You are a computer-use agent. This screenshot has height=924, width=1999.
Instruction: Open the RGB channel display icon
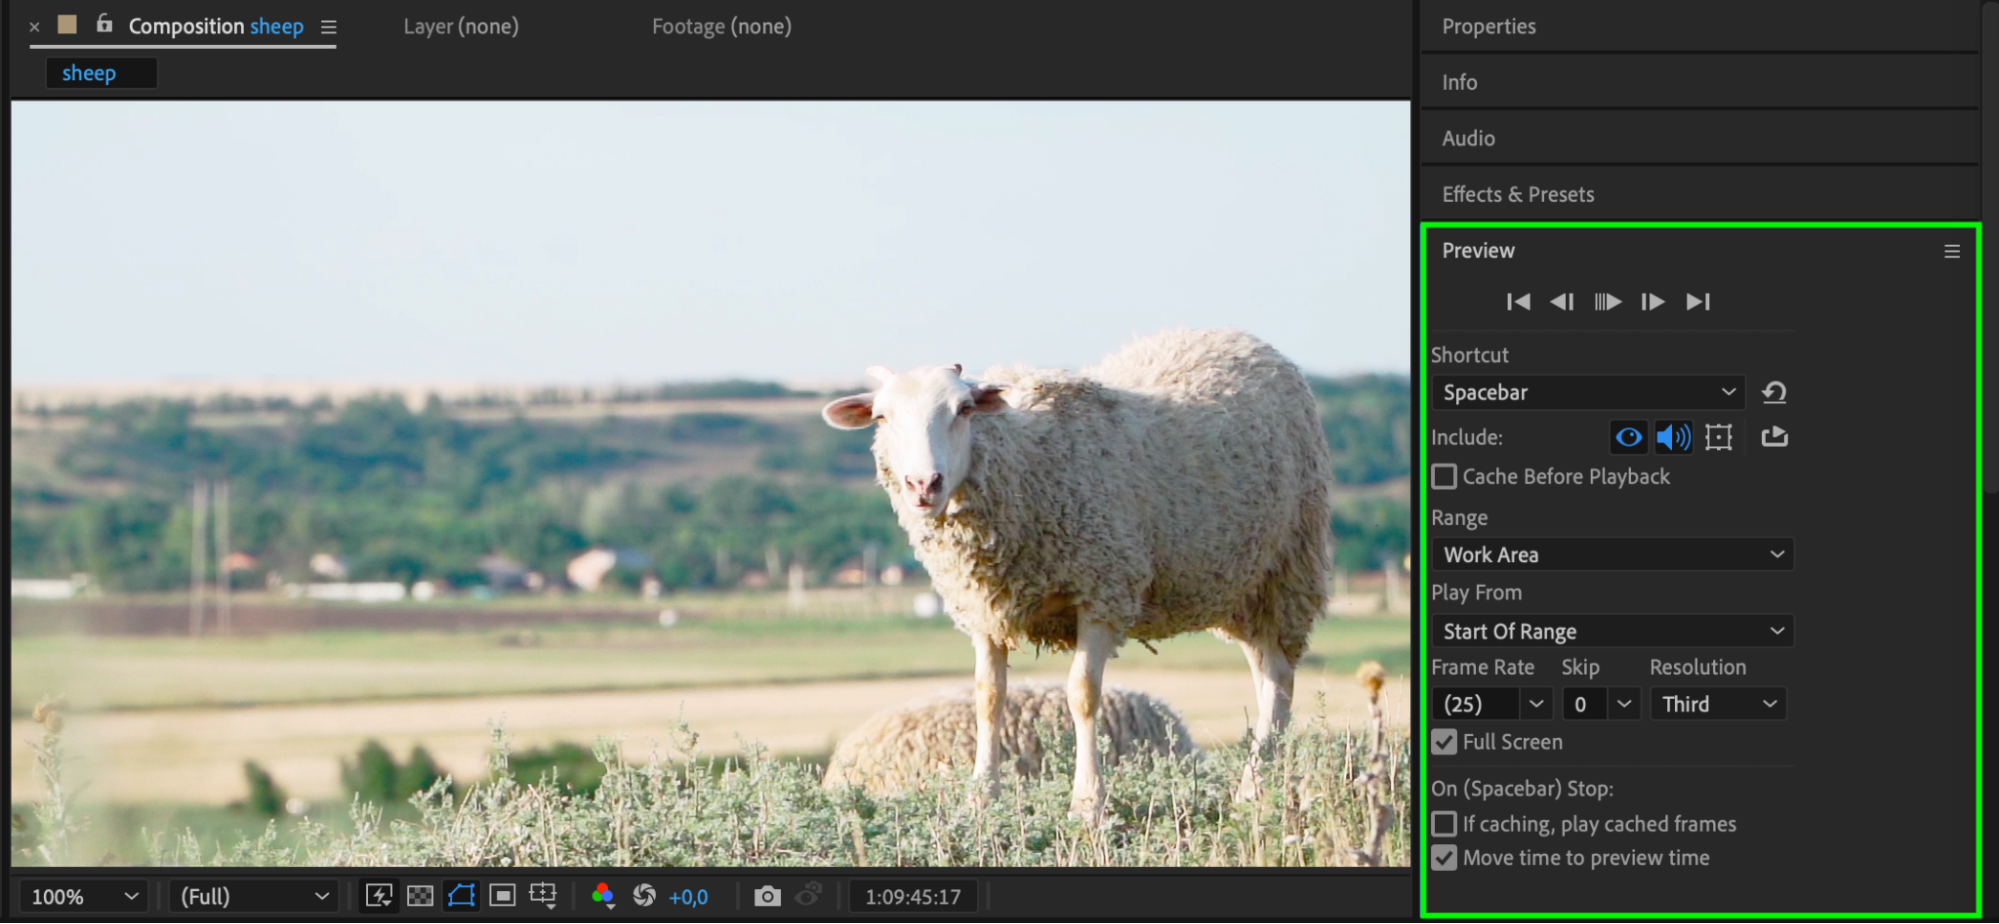point(603,895)
